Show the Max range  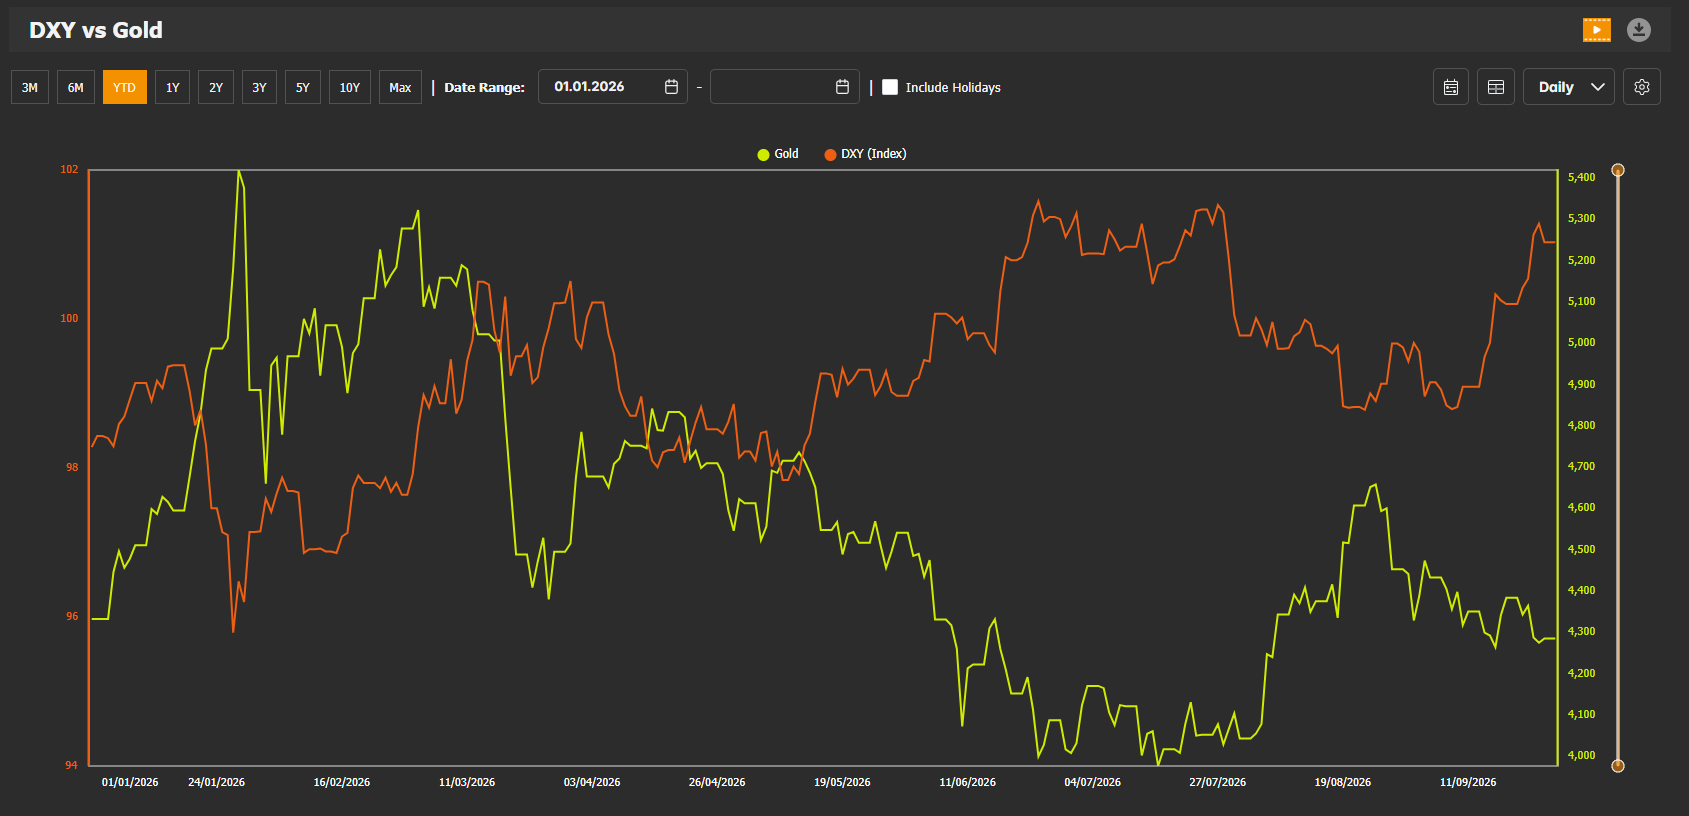click(400, 87)
